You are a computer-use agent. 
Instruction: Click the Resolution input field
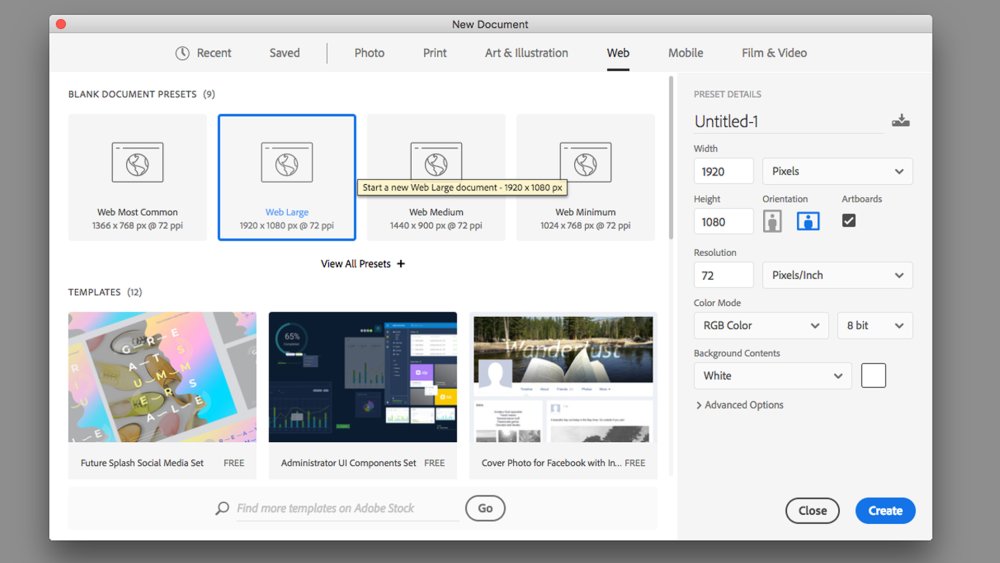tap(723, 275)
